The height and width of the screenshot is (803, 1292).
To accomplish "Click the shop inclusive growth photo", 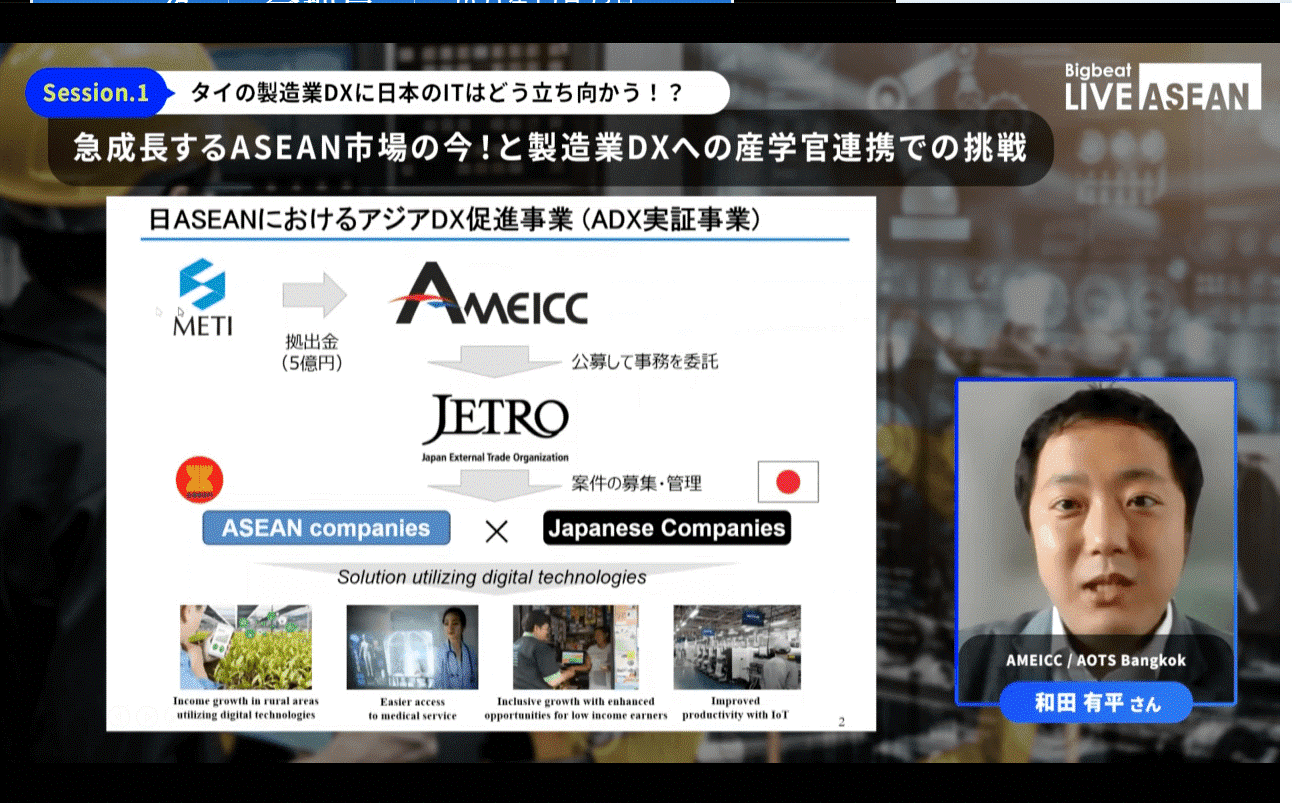I will click(x=576, y=647).
